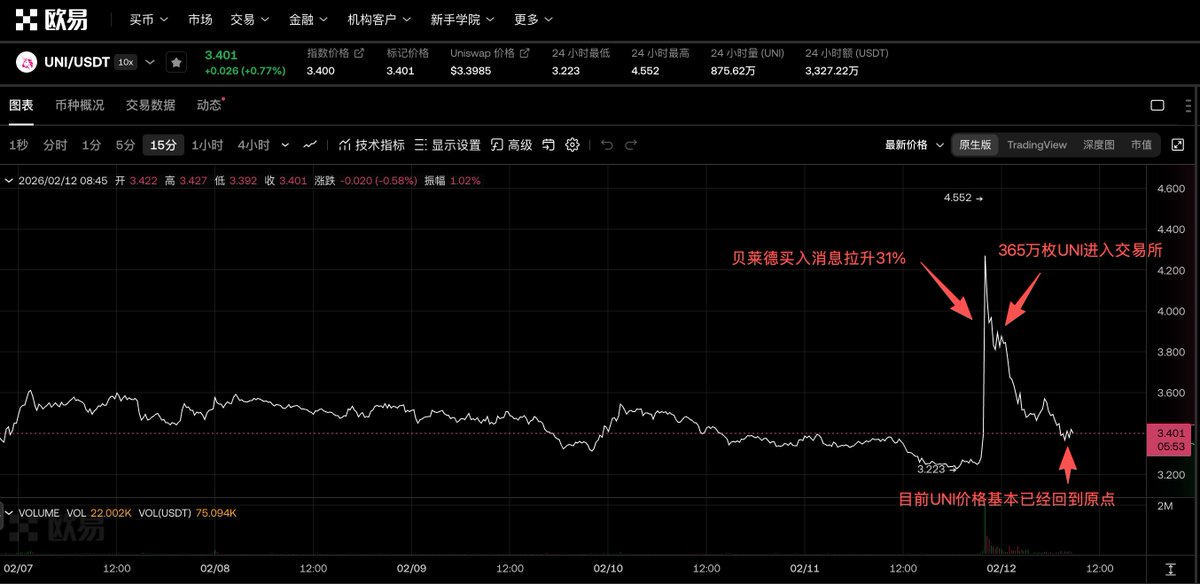Click the 24小时量 value 875.62万
Viewport: 1200px width, 584px height.
tap(733, 71)
